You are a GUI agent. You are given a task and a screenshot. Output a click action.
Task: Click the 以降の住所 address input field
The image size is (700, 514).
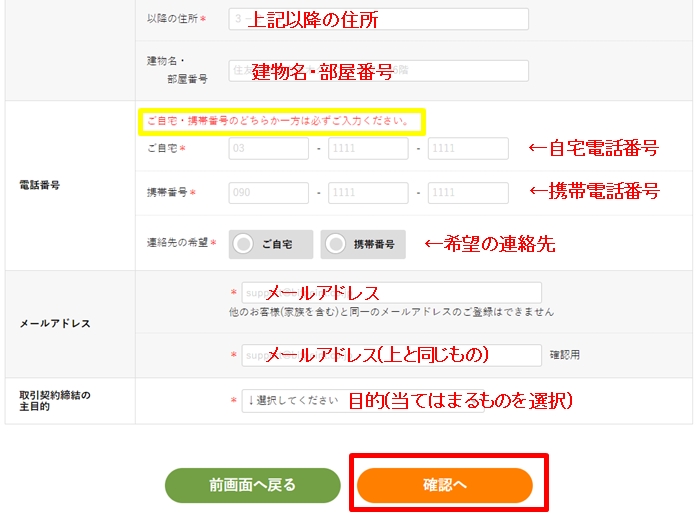pos(379,19)
